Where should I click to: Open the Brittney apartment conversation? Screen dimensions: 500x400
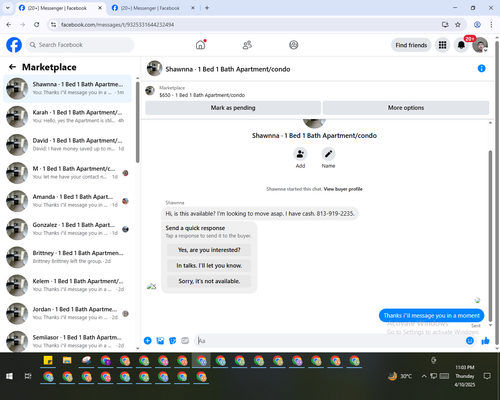[67, 257]
